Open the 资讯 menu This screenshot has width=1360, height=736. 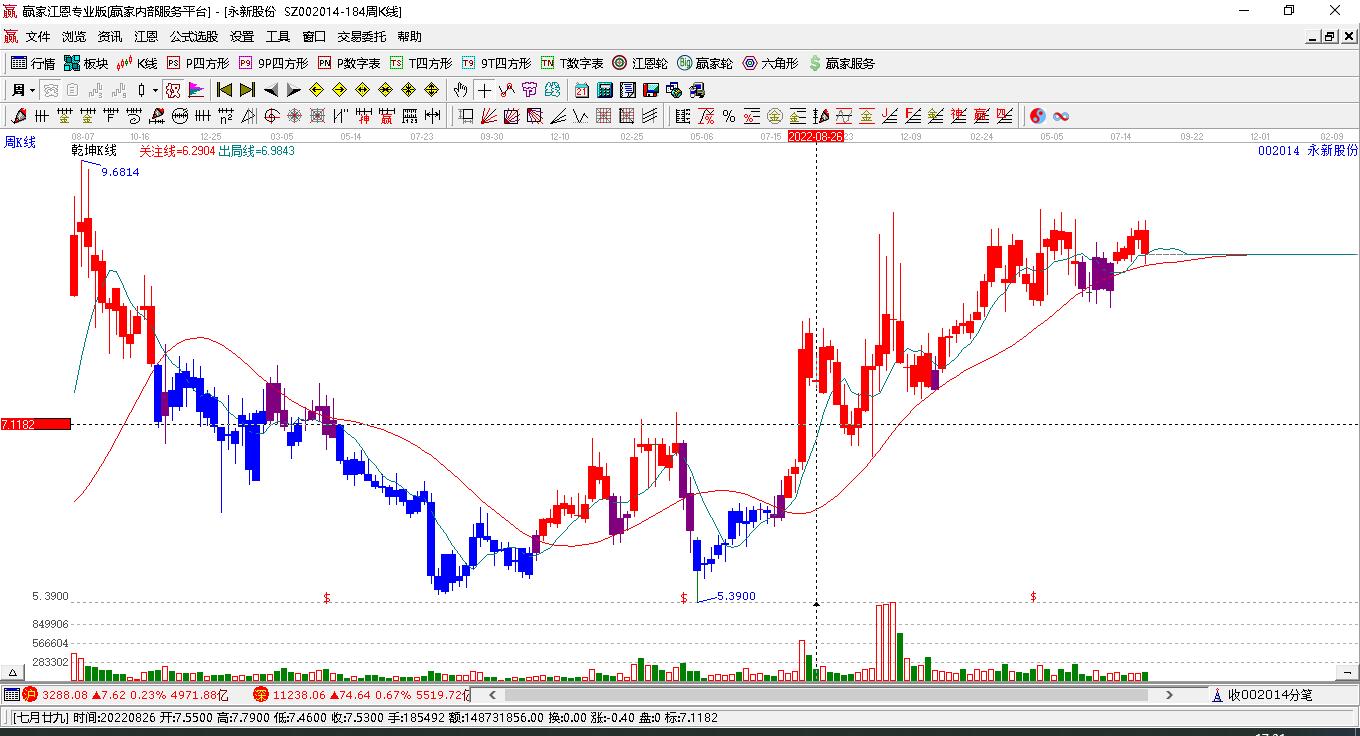[110, 37]
